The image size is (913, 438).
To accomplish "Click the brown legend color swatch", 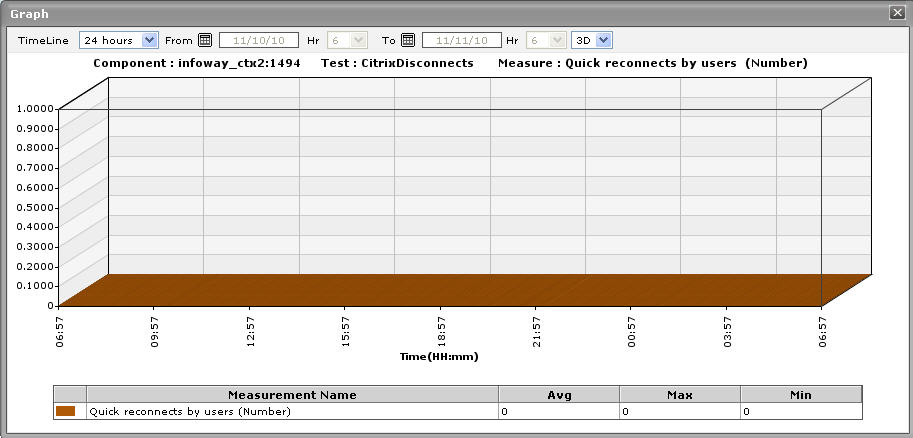I will [x=66, y=411].
